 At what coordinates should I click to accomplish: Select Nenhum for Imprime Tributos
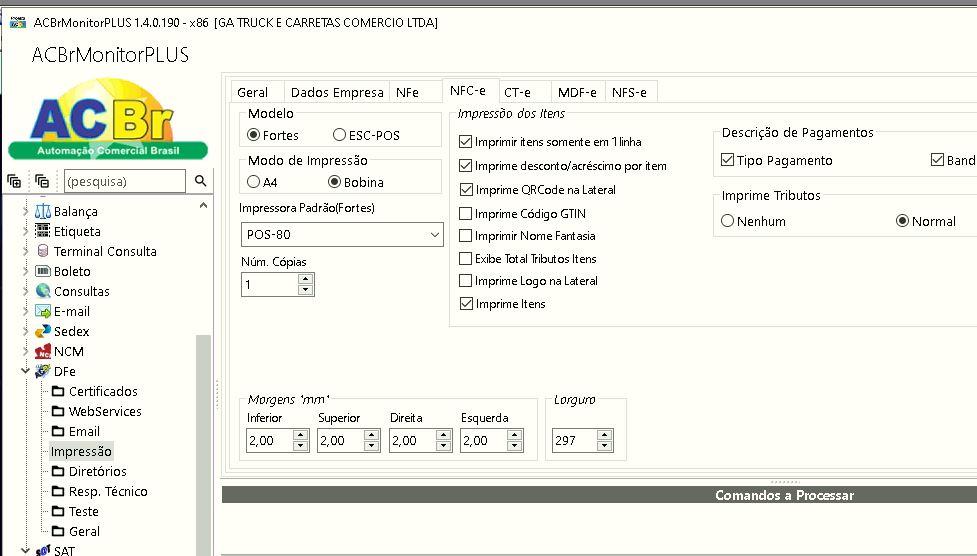727,221
